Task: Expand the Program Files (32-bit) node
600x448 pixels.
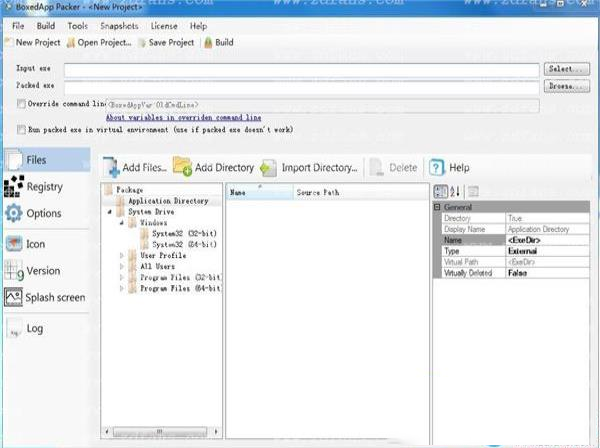Action: pos(122,277)
